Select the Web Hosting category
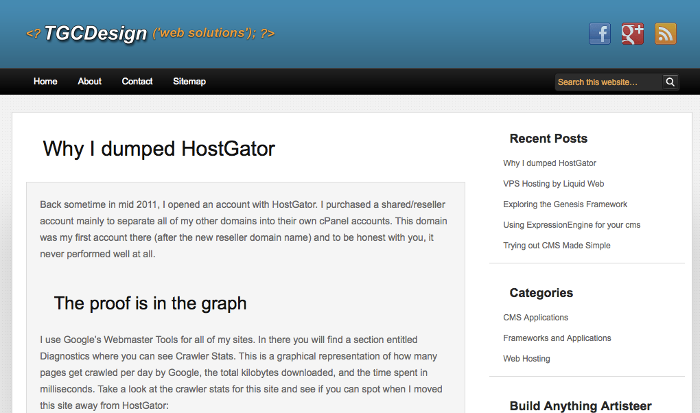Screen dimensions: 700x413 point(527,358)
